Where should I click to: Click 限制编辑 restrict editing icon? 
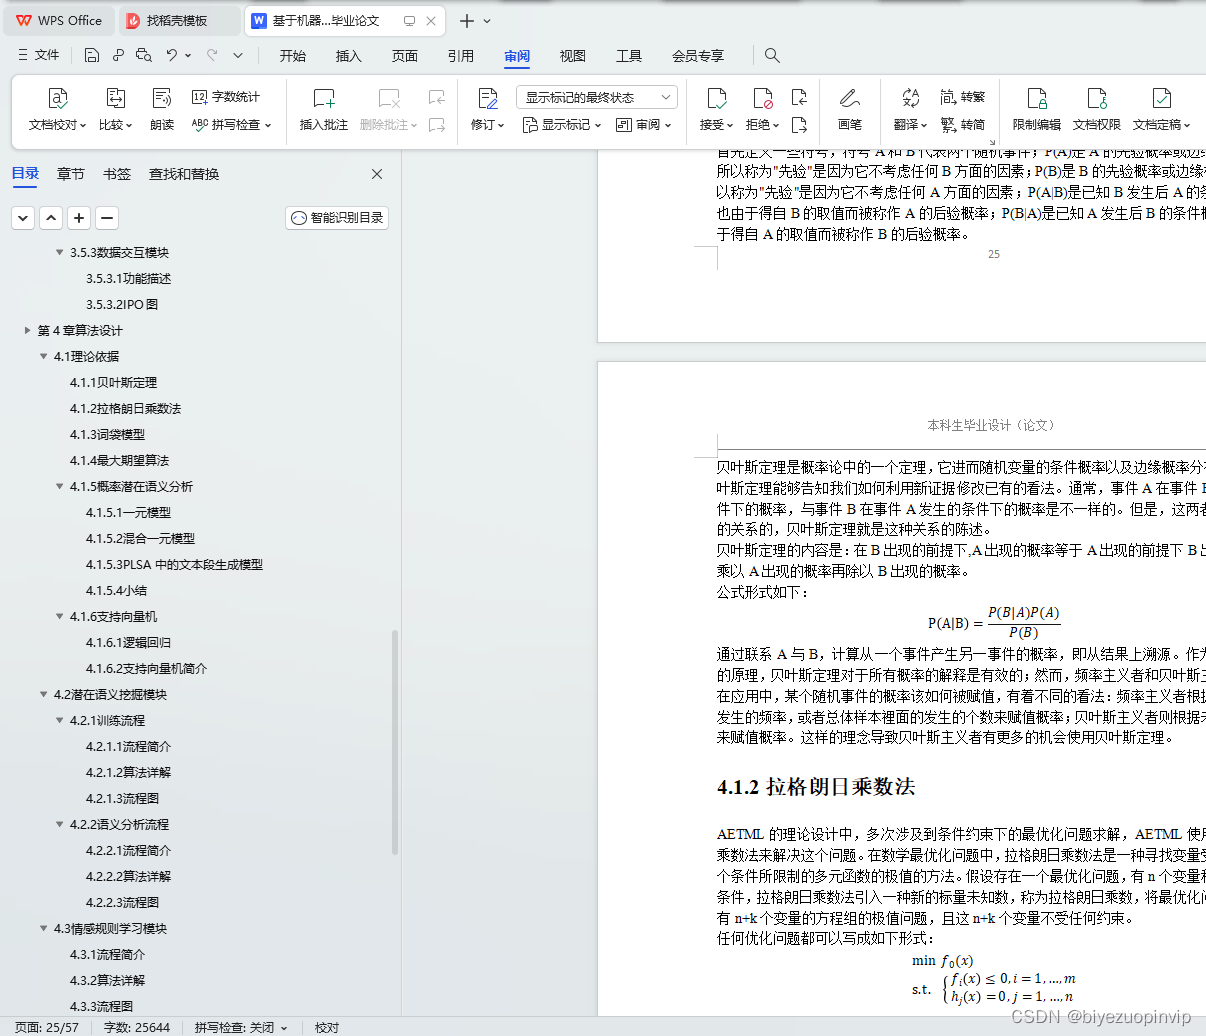click(x=1037, y=98)
